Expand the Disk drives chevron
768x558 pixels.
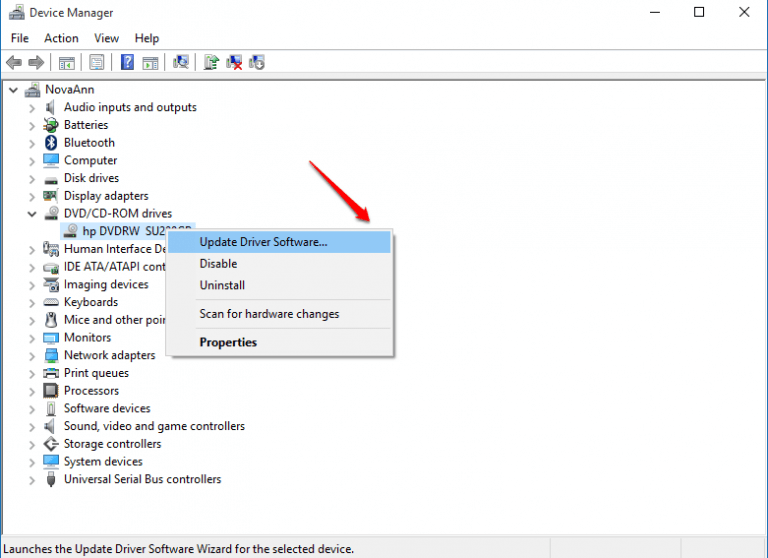(x=32, y=178)
